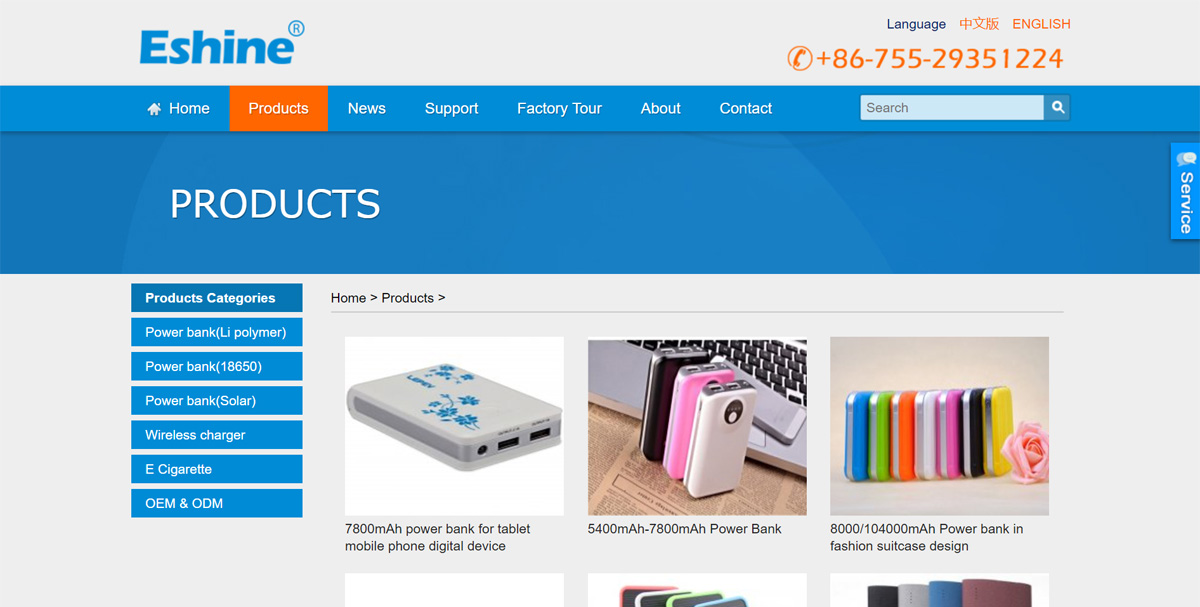Open the Products menu tab
The height and width of the screenshot is (607, 1200).
tap(278, 108)
